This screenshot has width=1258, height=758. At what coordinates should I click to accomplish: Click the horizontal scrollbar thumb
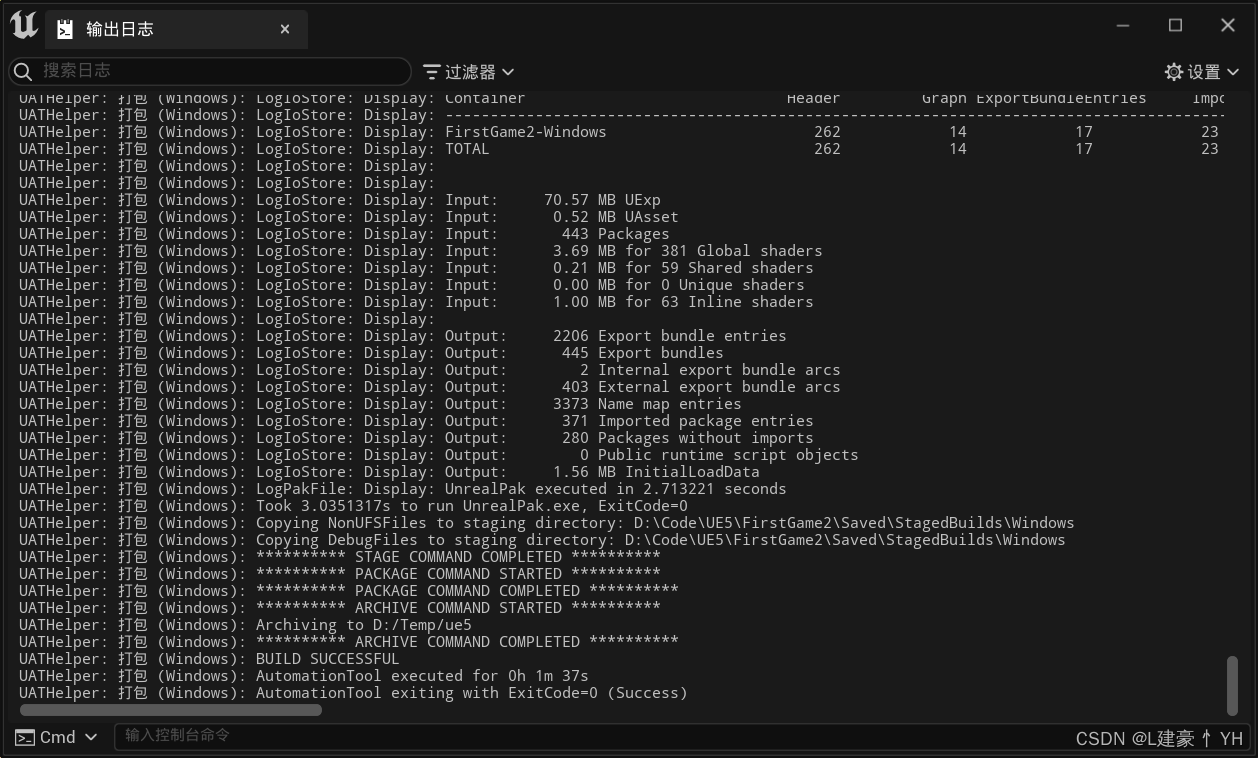[171, 710]
